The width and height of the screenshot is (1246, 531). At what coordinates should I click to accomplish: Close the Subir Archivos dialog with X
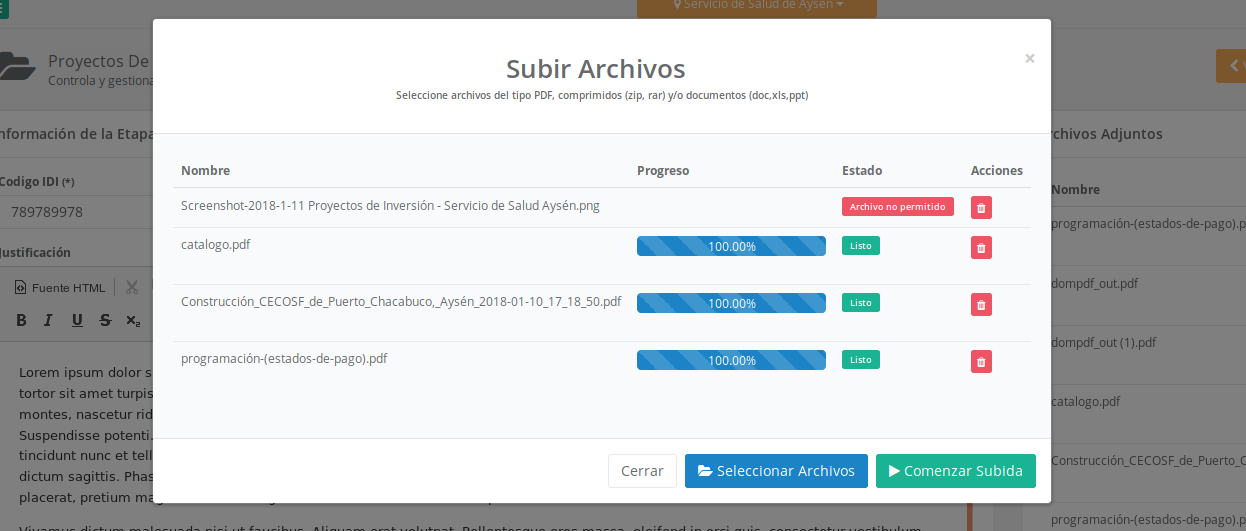pos(1029,59)
